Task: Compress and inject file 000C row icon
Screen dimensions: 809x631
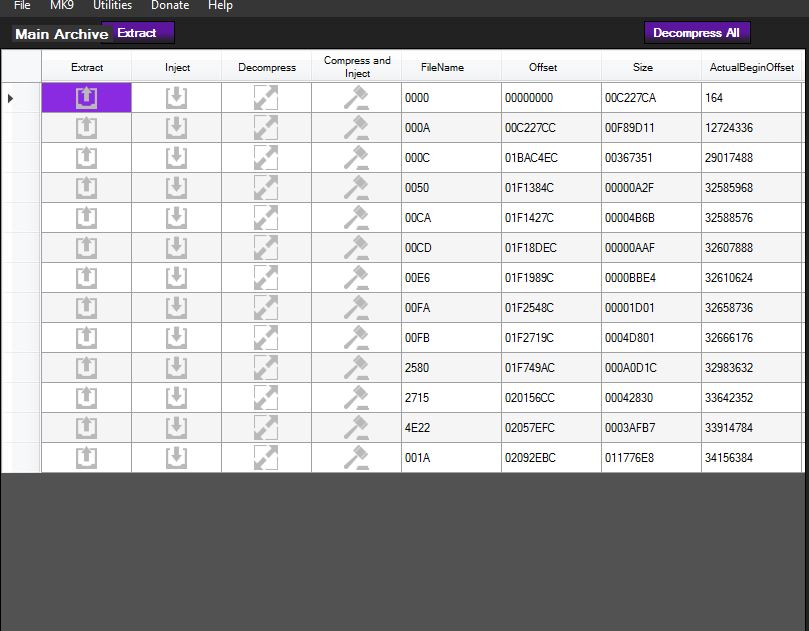Action: click(357, 157)
